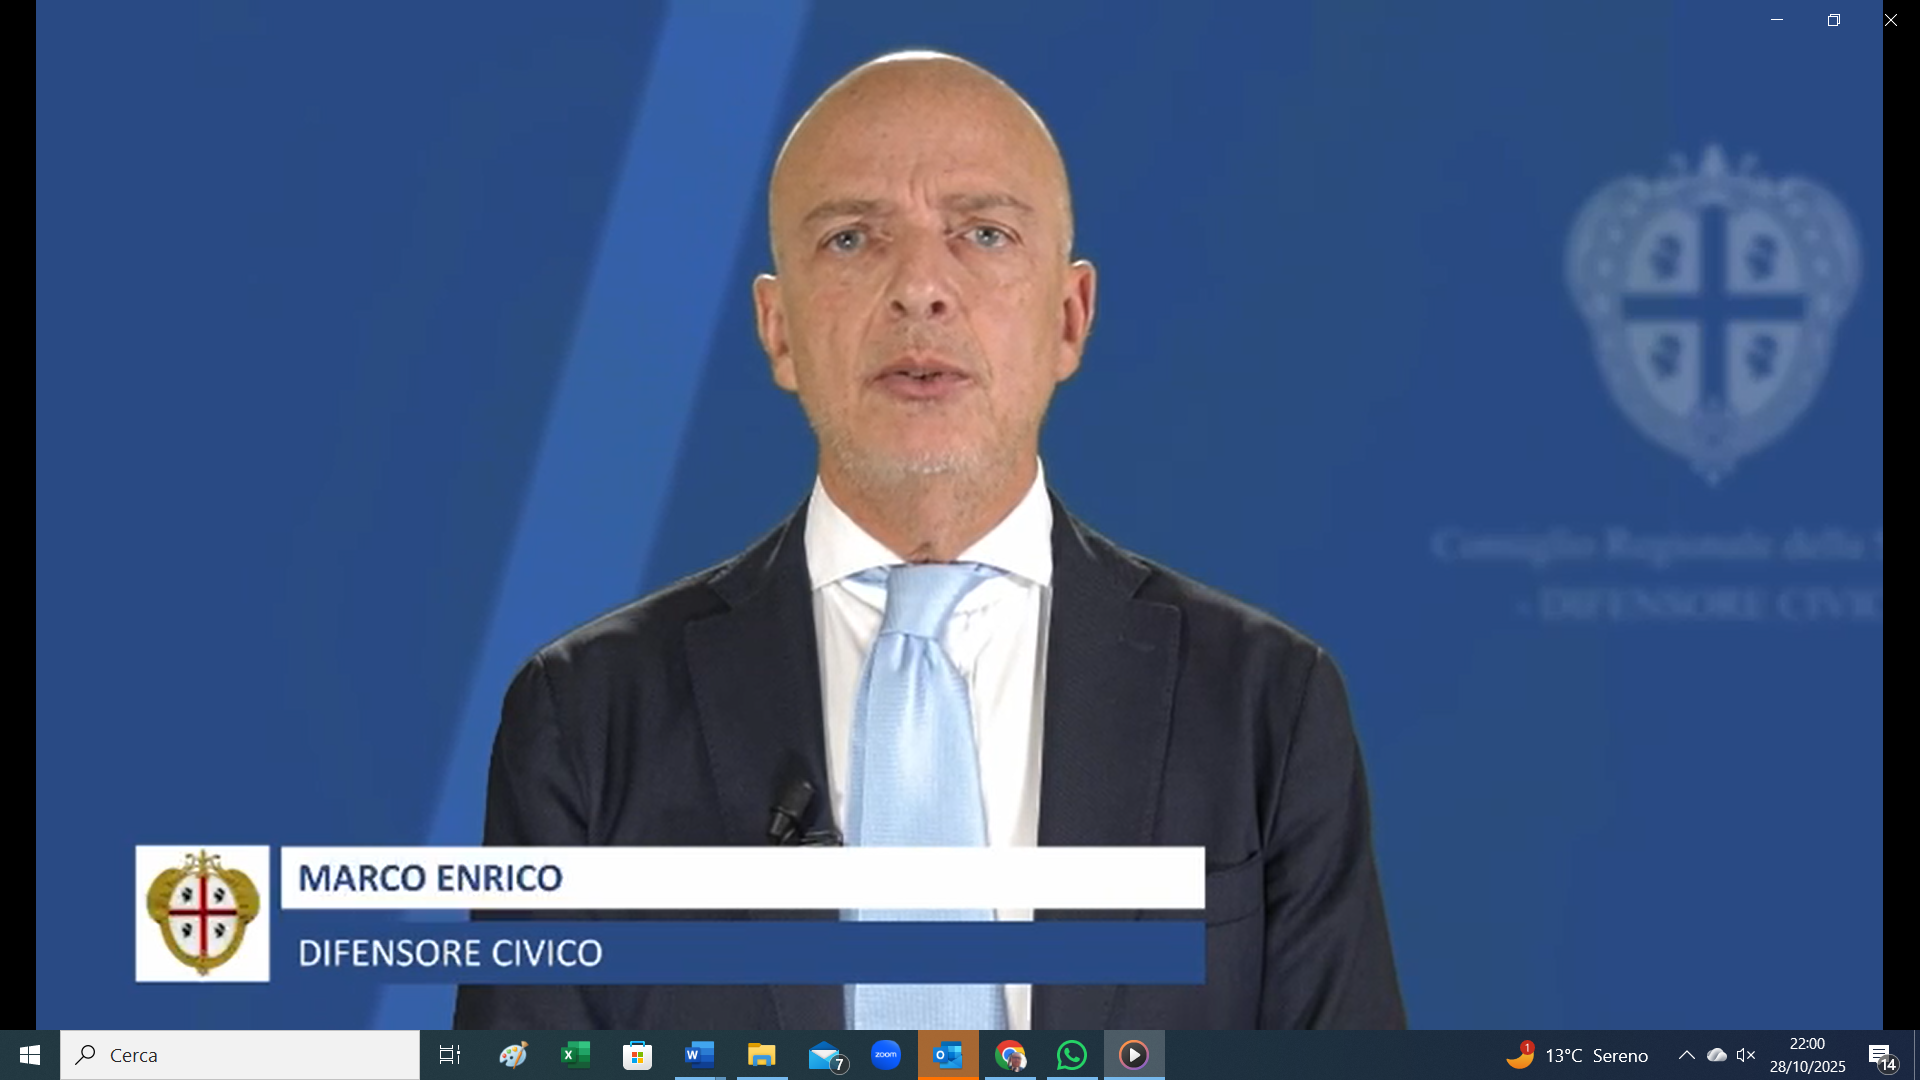1920x1080 pixels.
Task: Open the notification center with 14 alerts
Action: (1882, 1055)
